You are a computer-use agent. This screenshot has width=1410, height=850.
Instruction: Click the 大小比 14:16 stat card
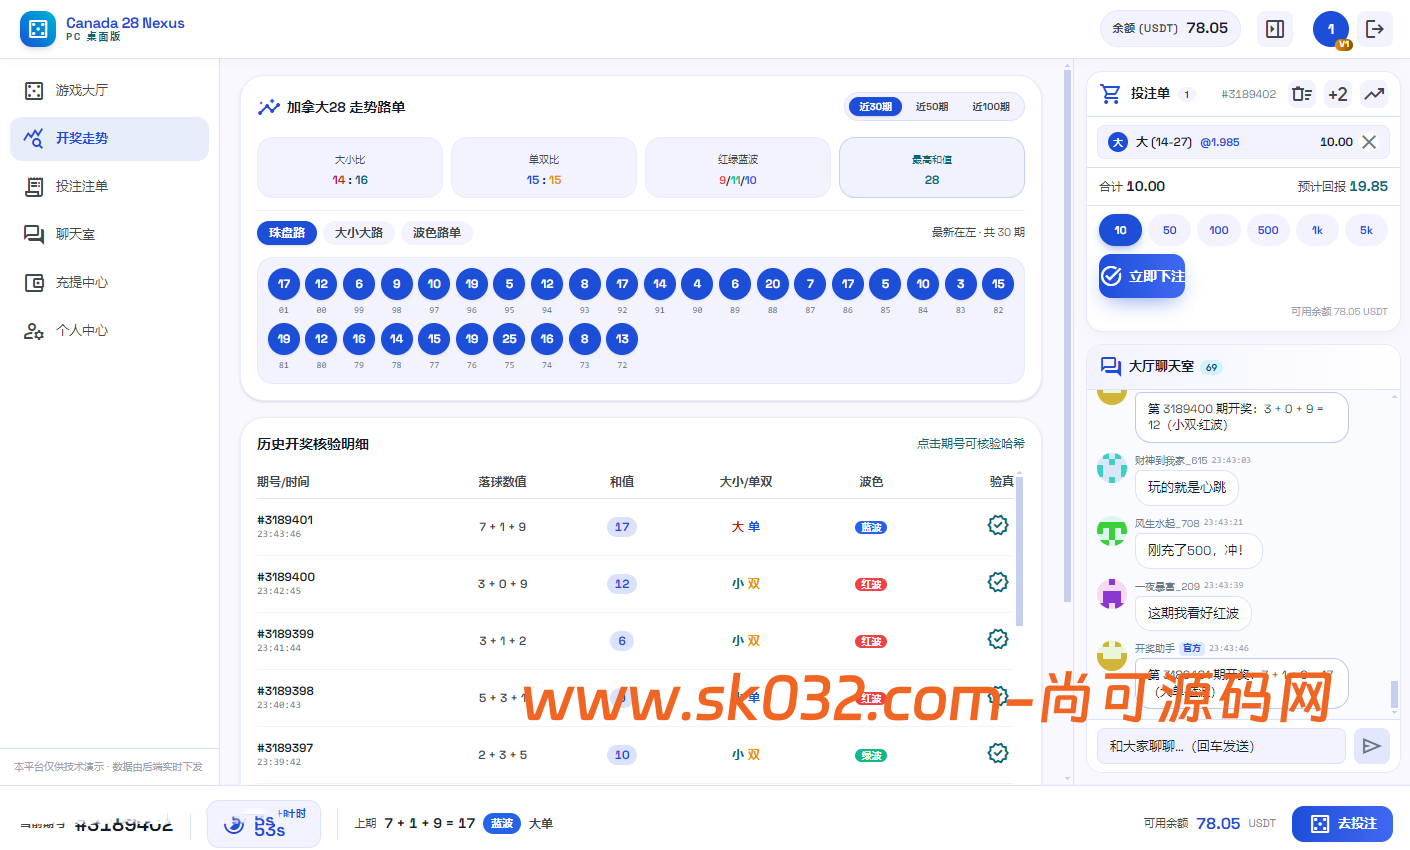coord(350,168)
